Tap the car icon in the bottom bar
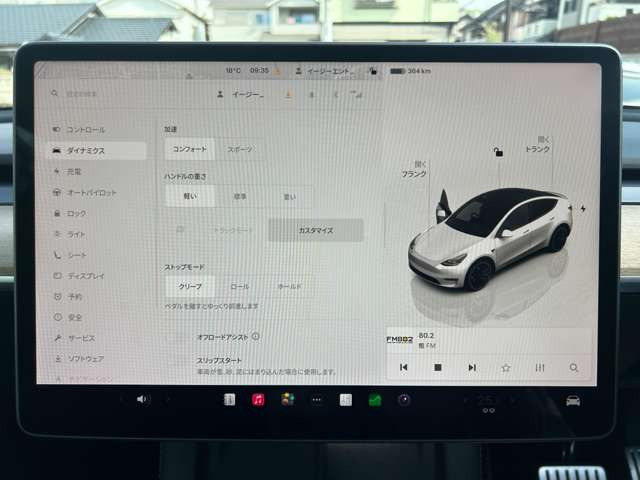The height and width of the screenshot is (480, 640). point(572,400)
